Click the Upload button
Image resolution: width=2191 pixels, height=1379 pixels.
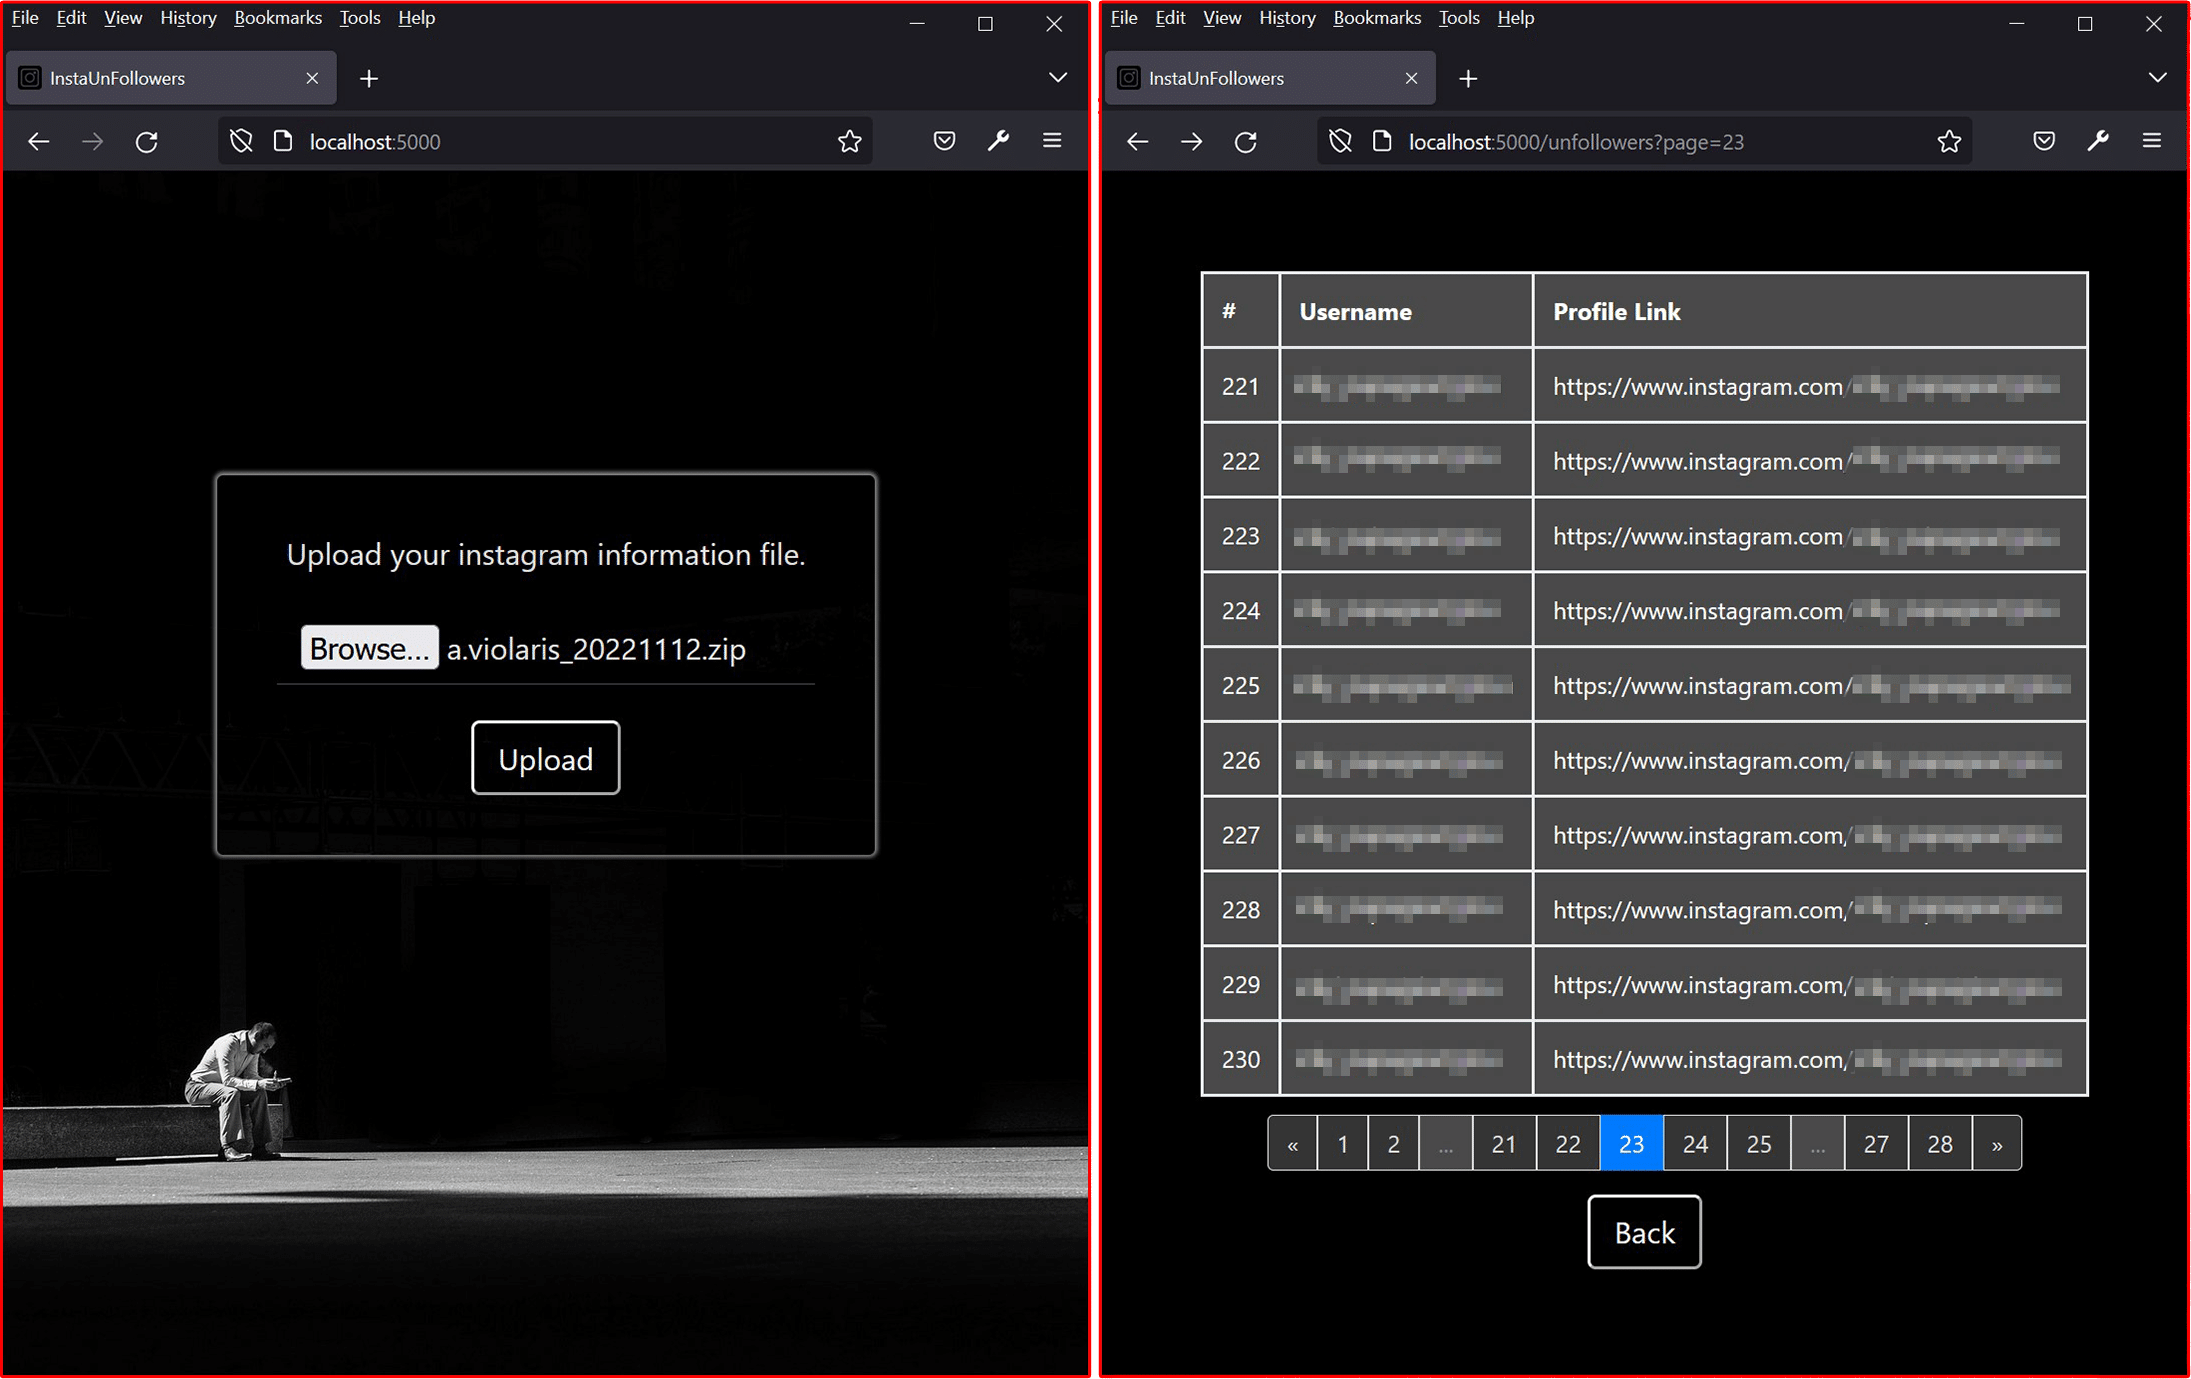pos(545,758)
